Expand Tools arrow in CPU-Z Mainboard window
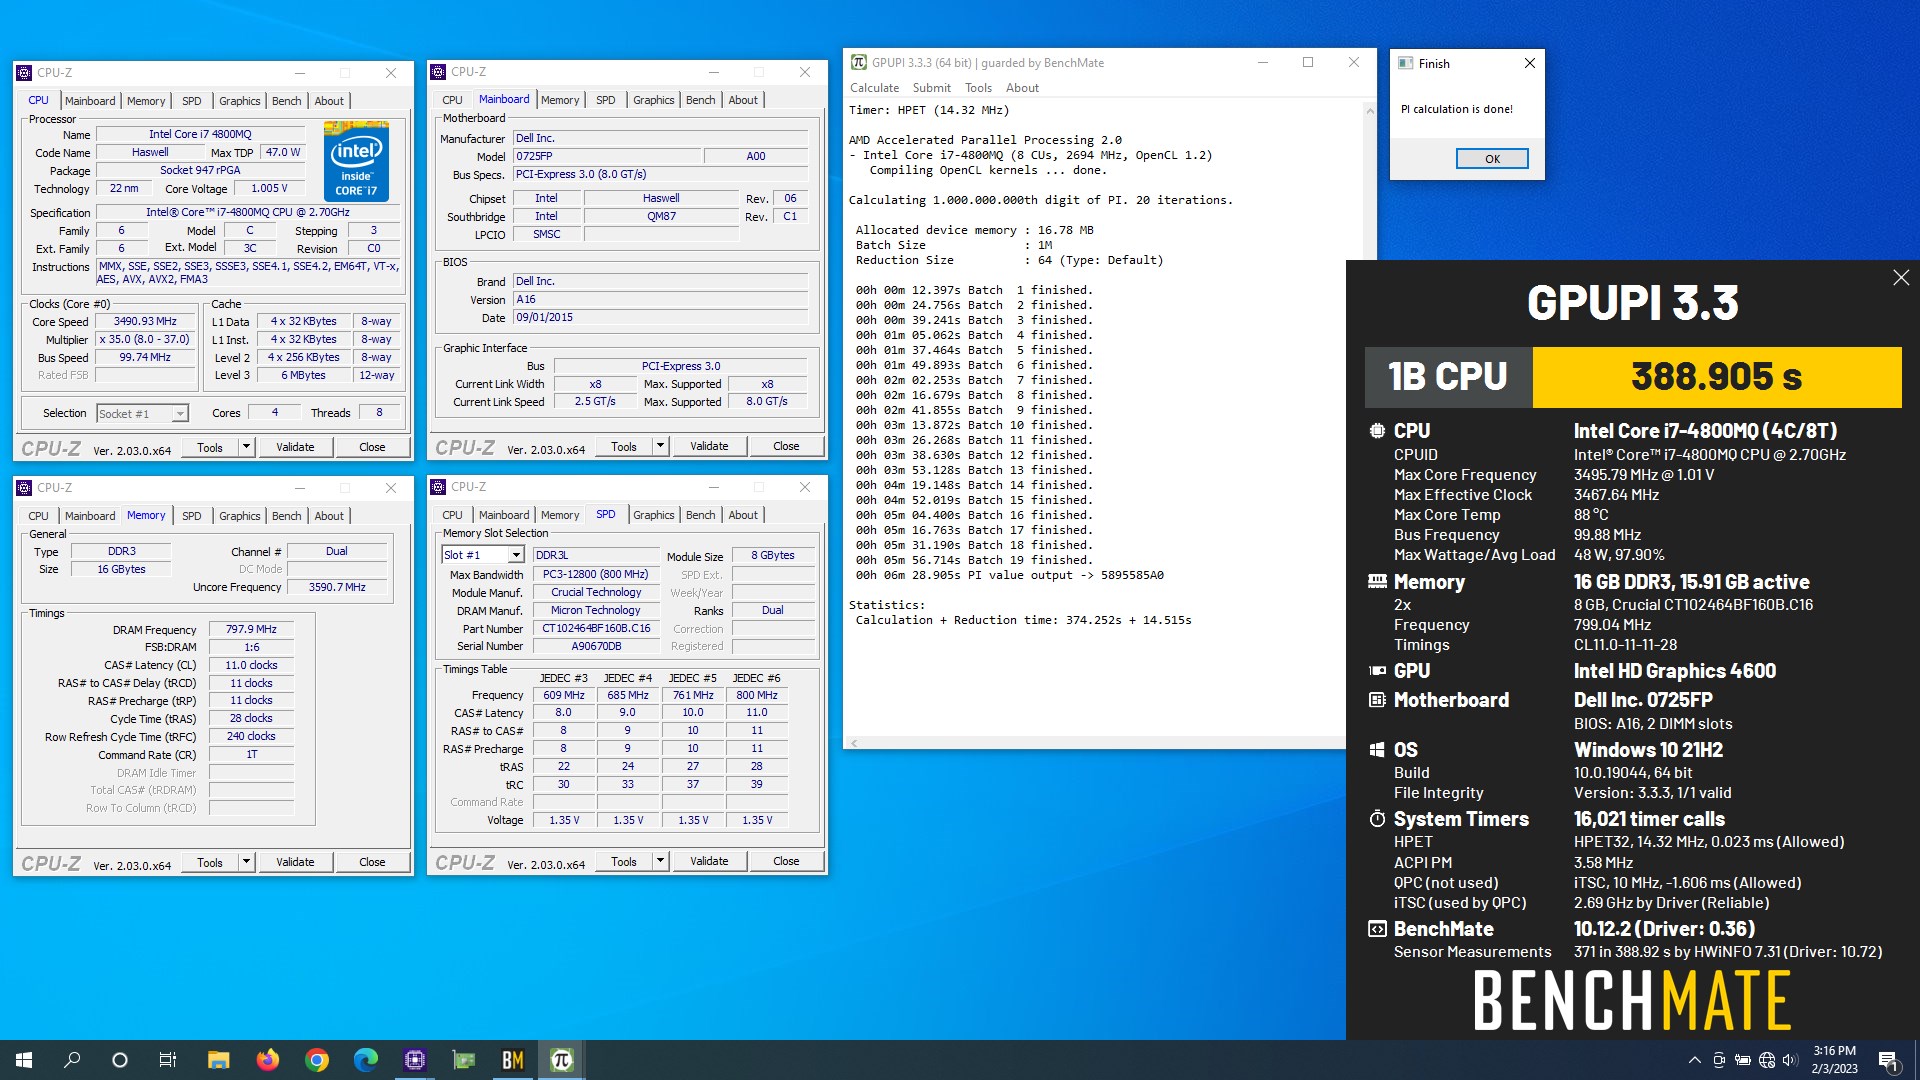Viewport: 1920px width, 1080px height. click(x=660, y=446)
